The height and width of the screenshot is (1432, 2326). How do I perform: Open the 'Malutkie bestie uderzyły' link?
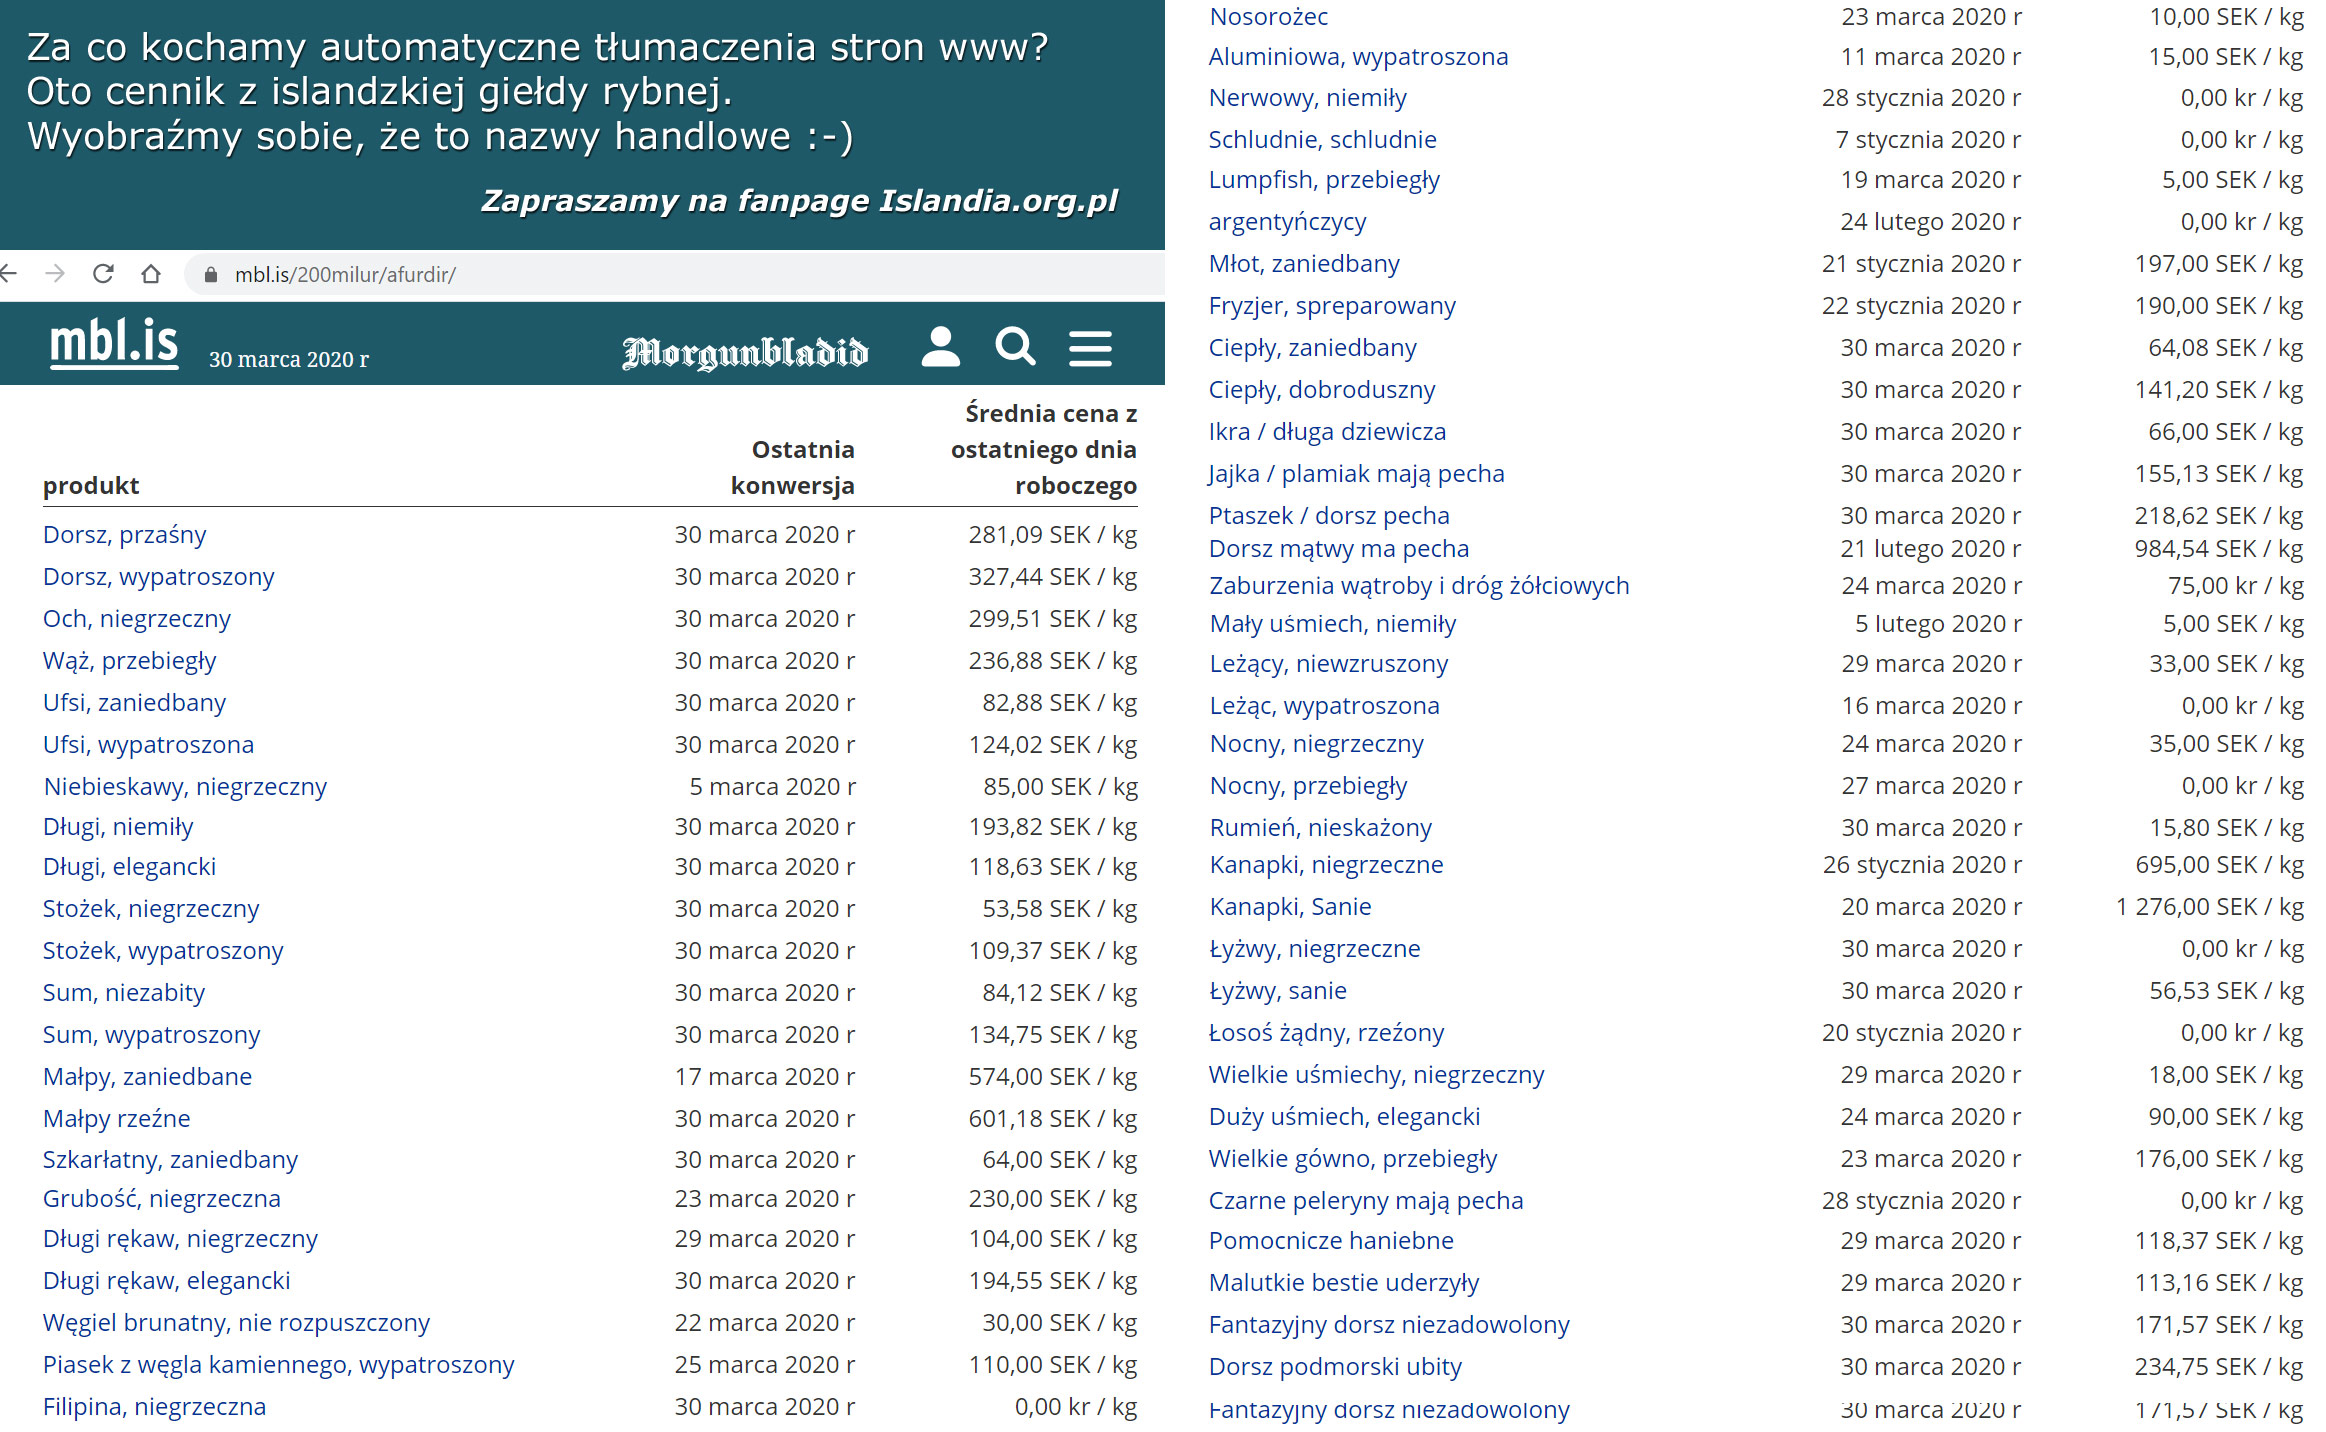(x=1344, y=1283)
